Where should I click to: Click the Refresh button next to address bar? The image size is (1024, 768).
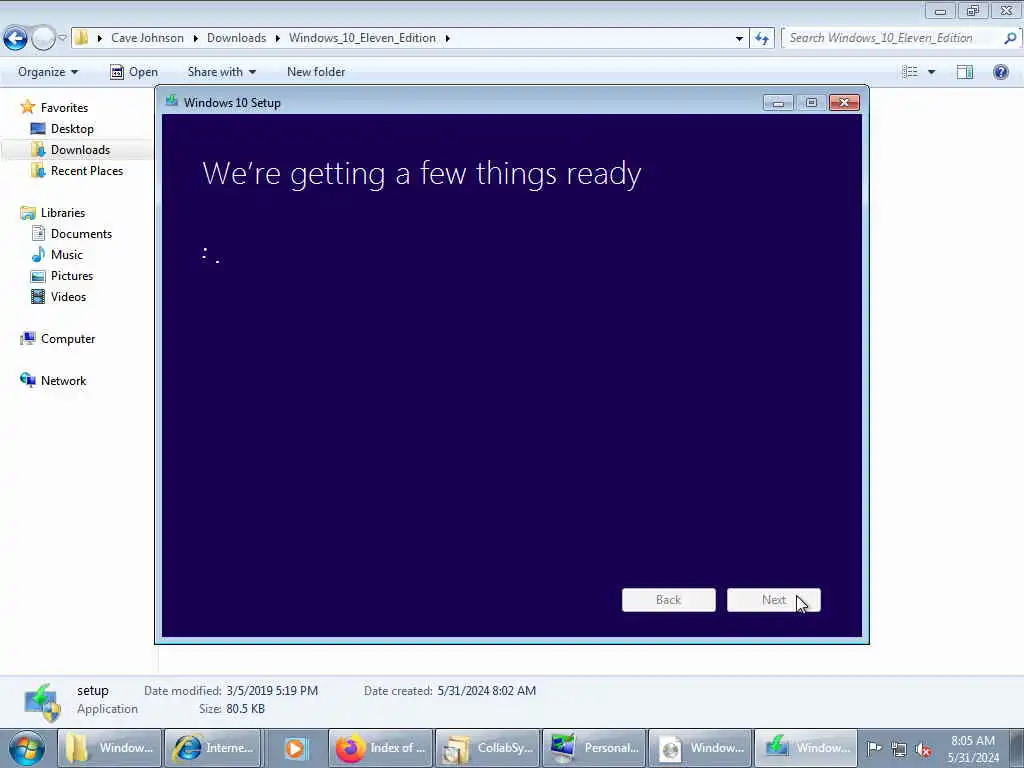point(762,38)
